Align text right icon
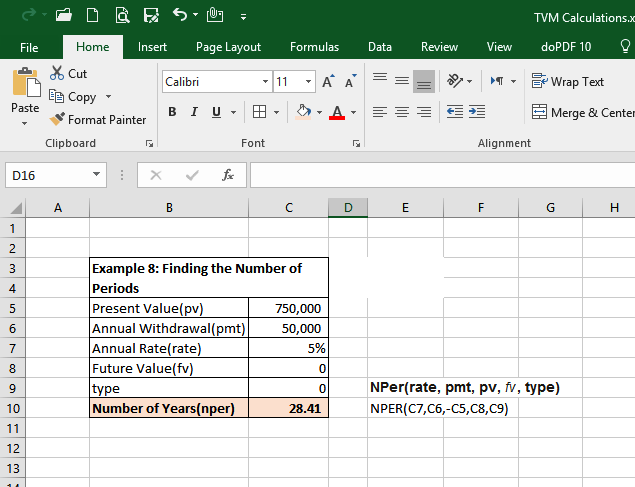This screenshot has width=635, height=487. 424,112
